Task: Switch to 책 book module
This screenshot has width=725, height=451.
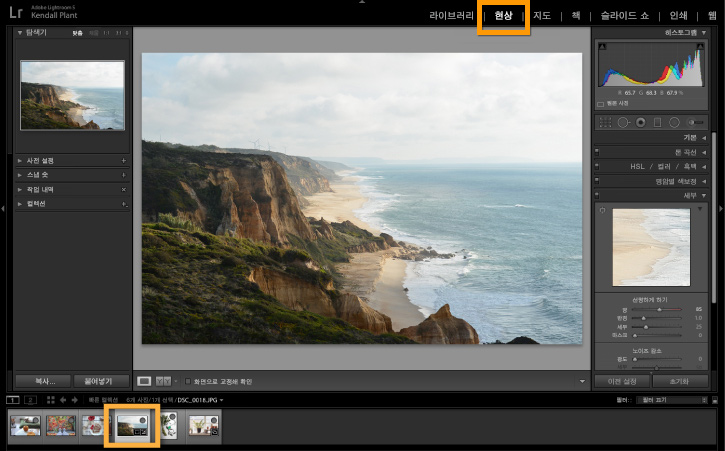Action: point(576,15)
